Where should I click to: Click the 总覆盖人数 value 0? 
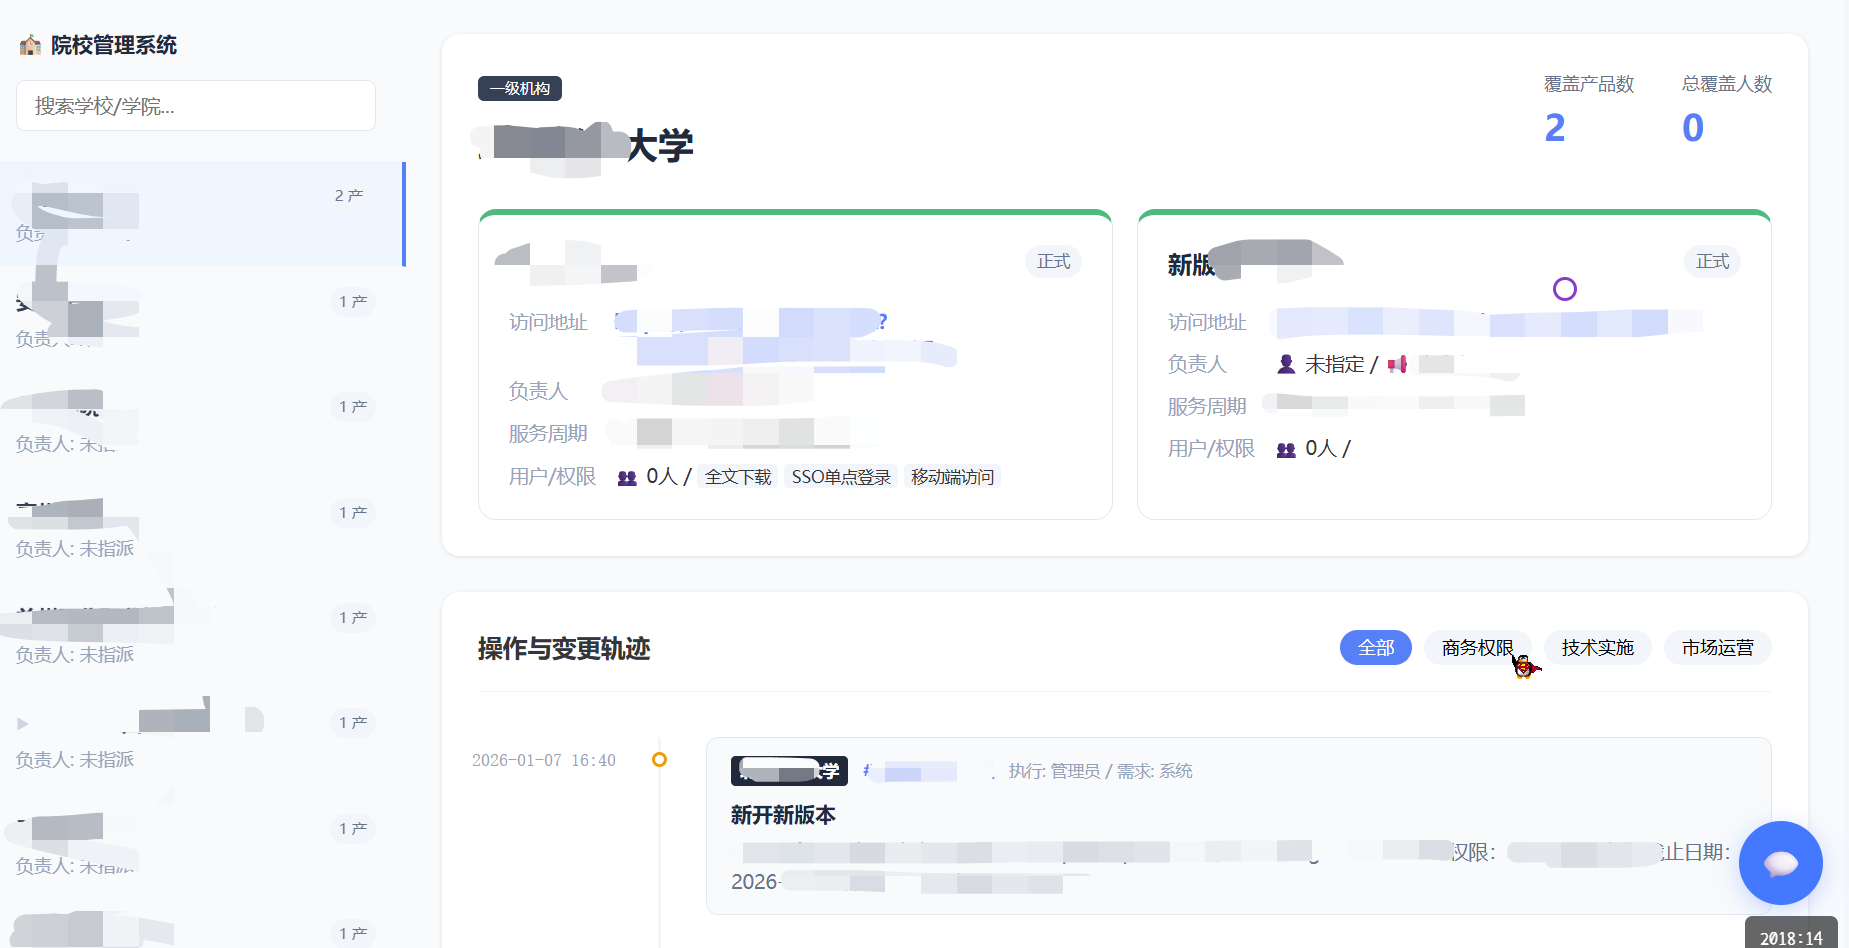click(1693, 128)
